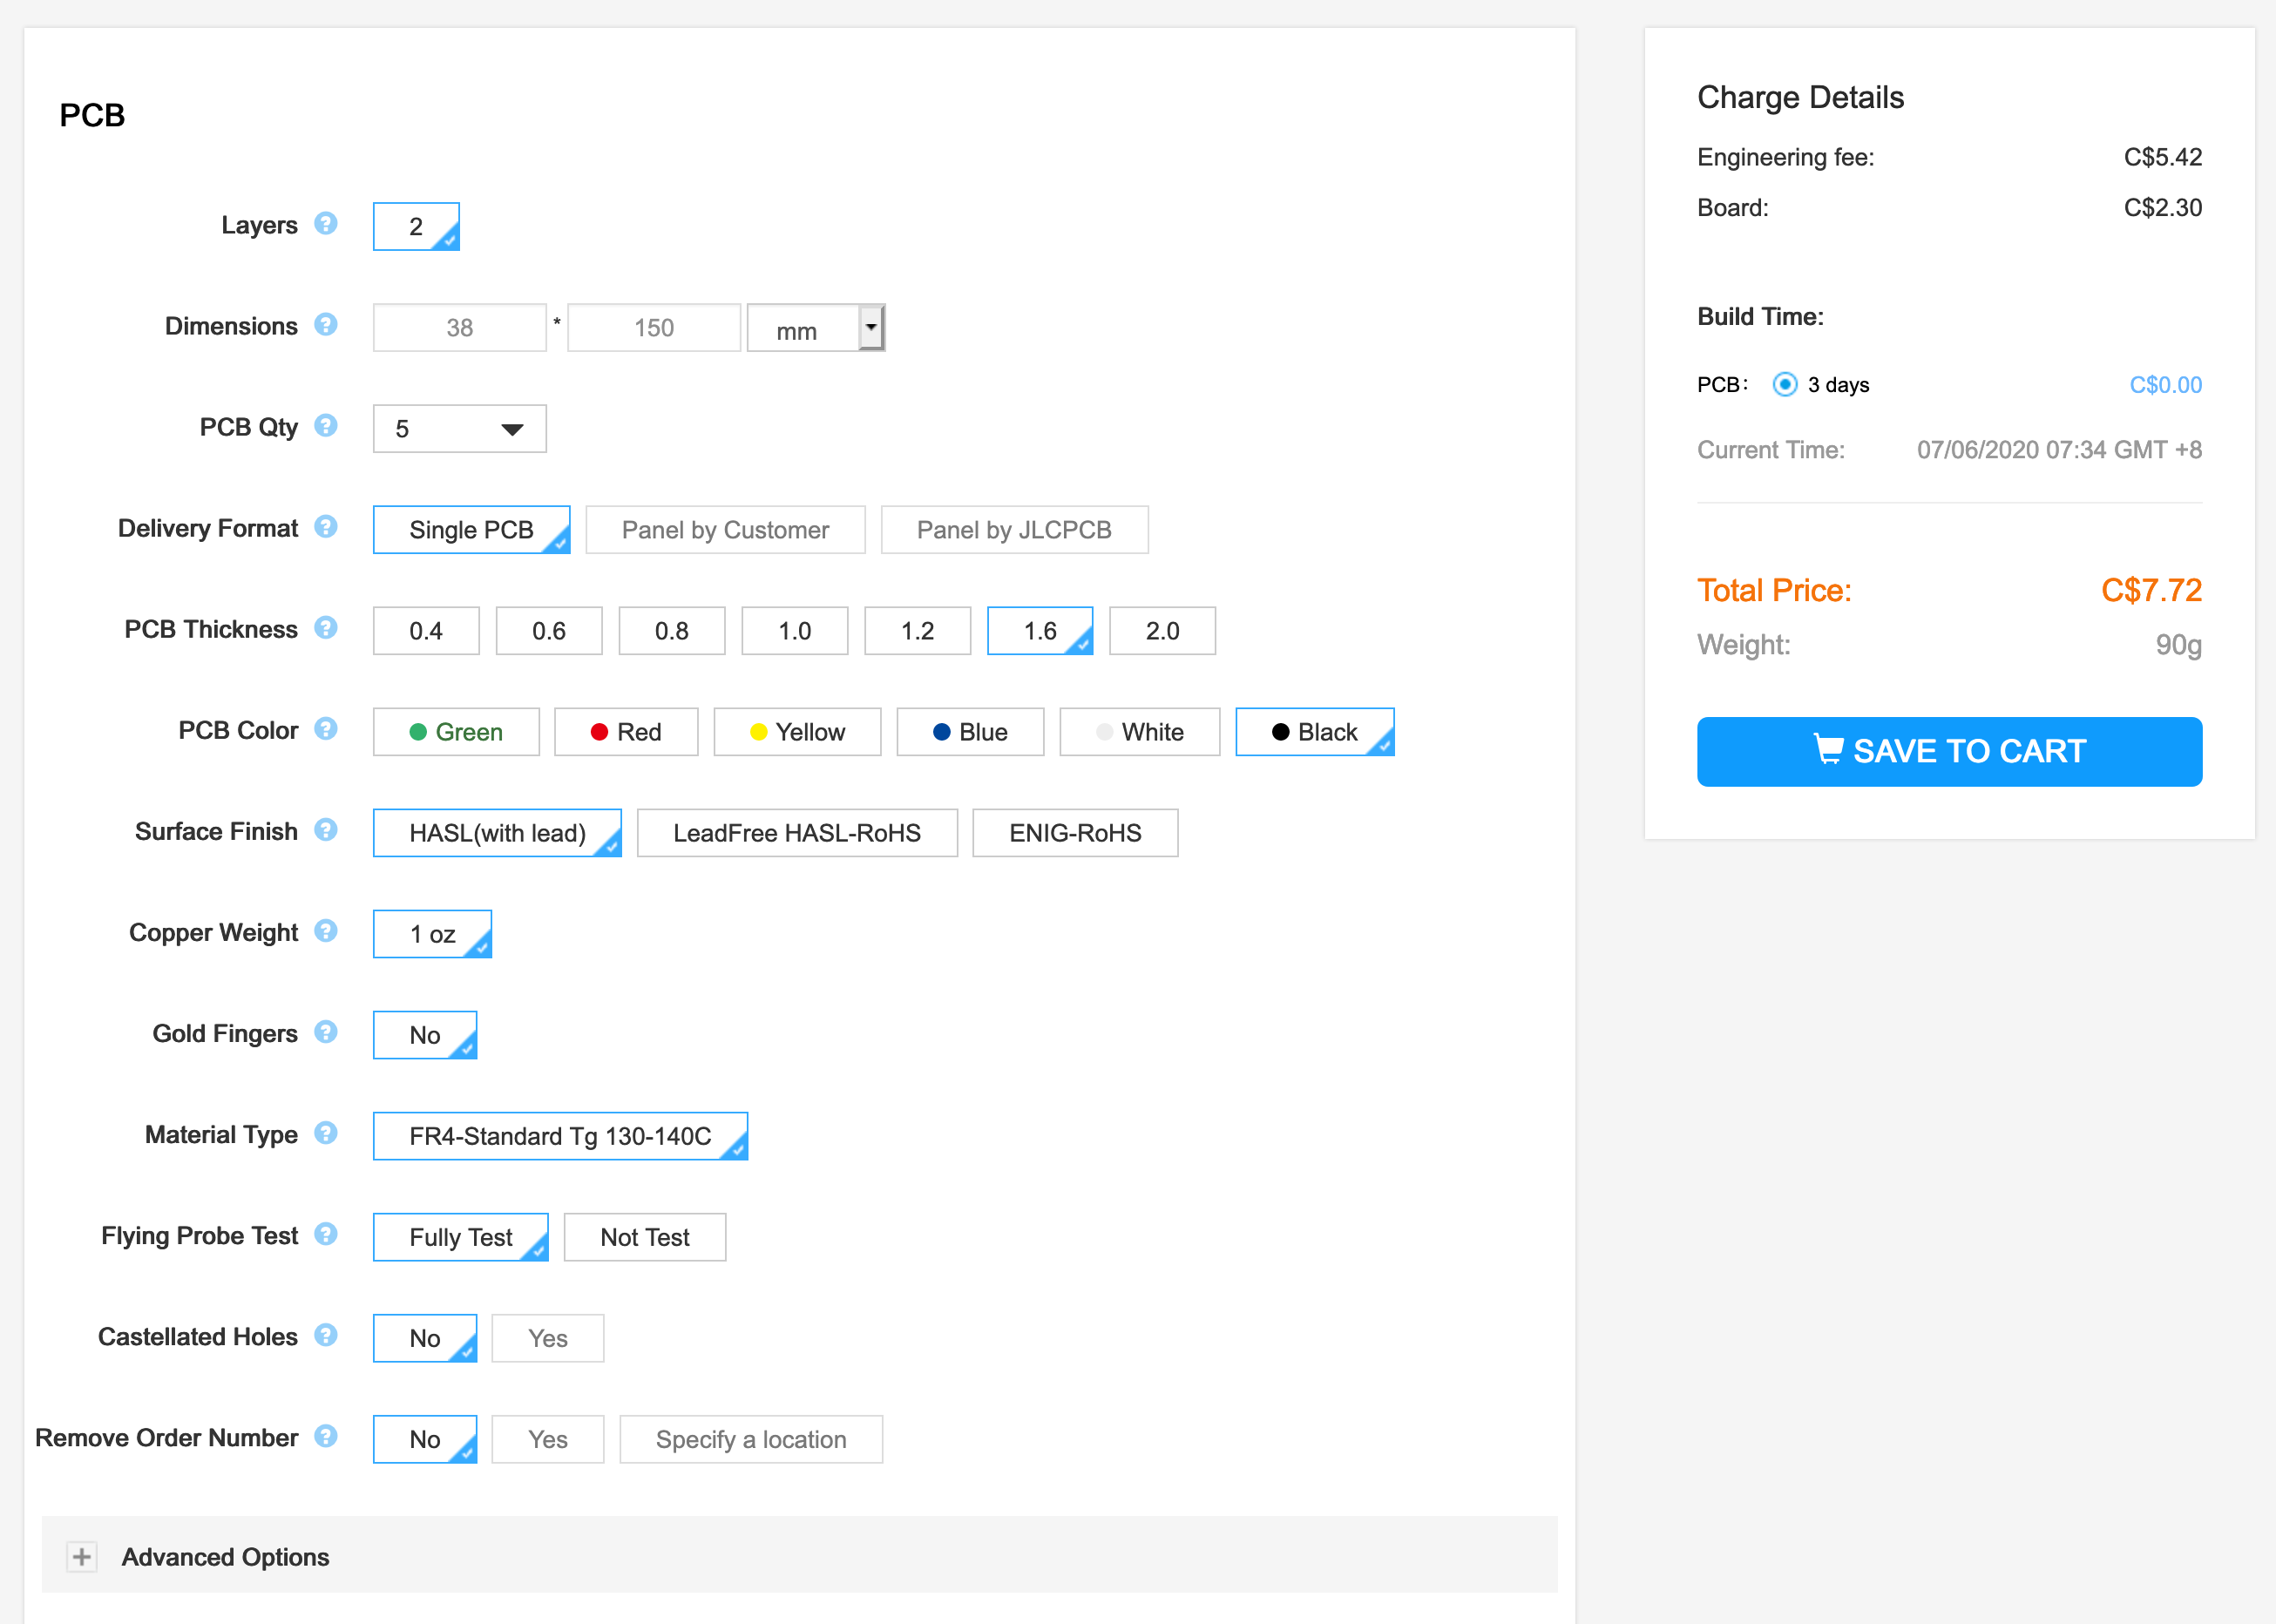
Task: Click the plus icon beside Advanced Options
Action: pyautogui.click(x=82, y=1557)
